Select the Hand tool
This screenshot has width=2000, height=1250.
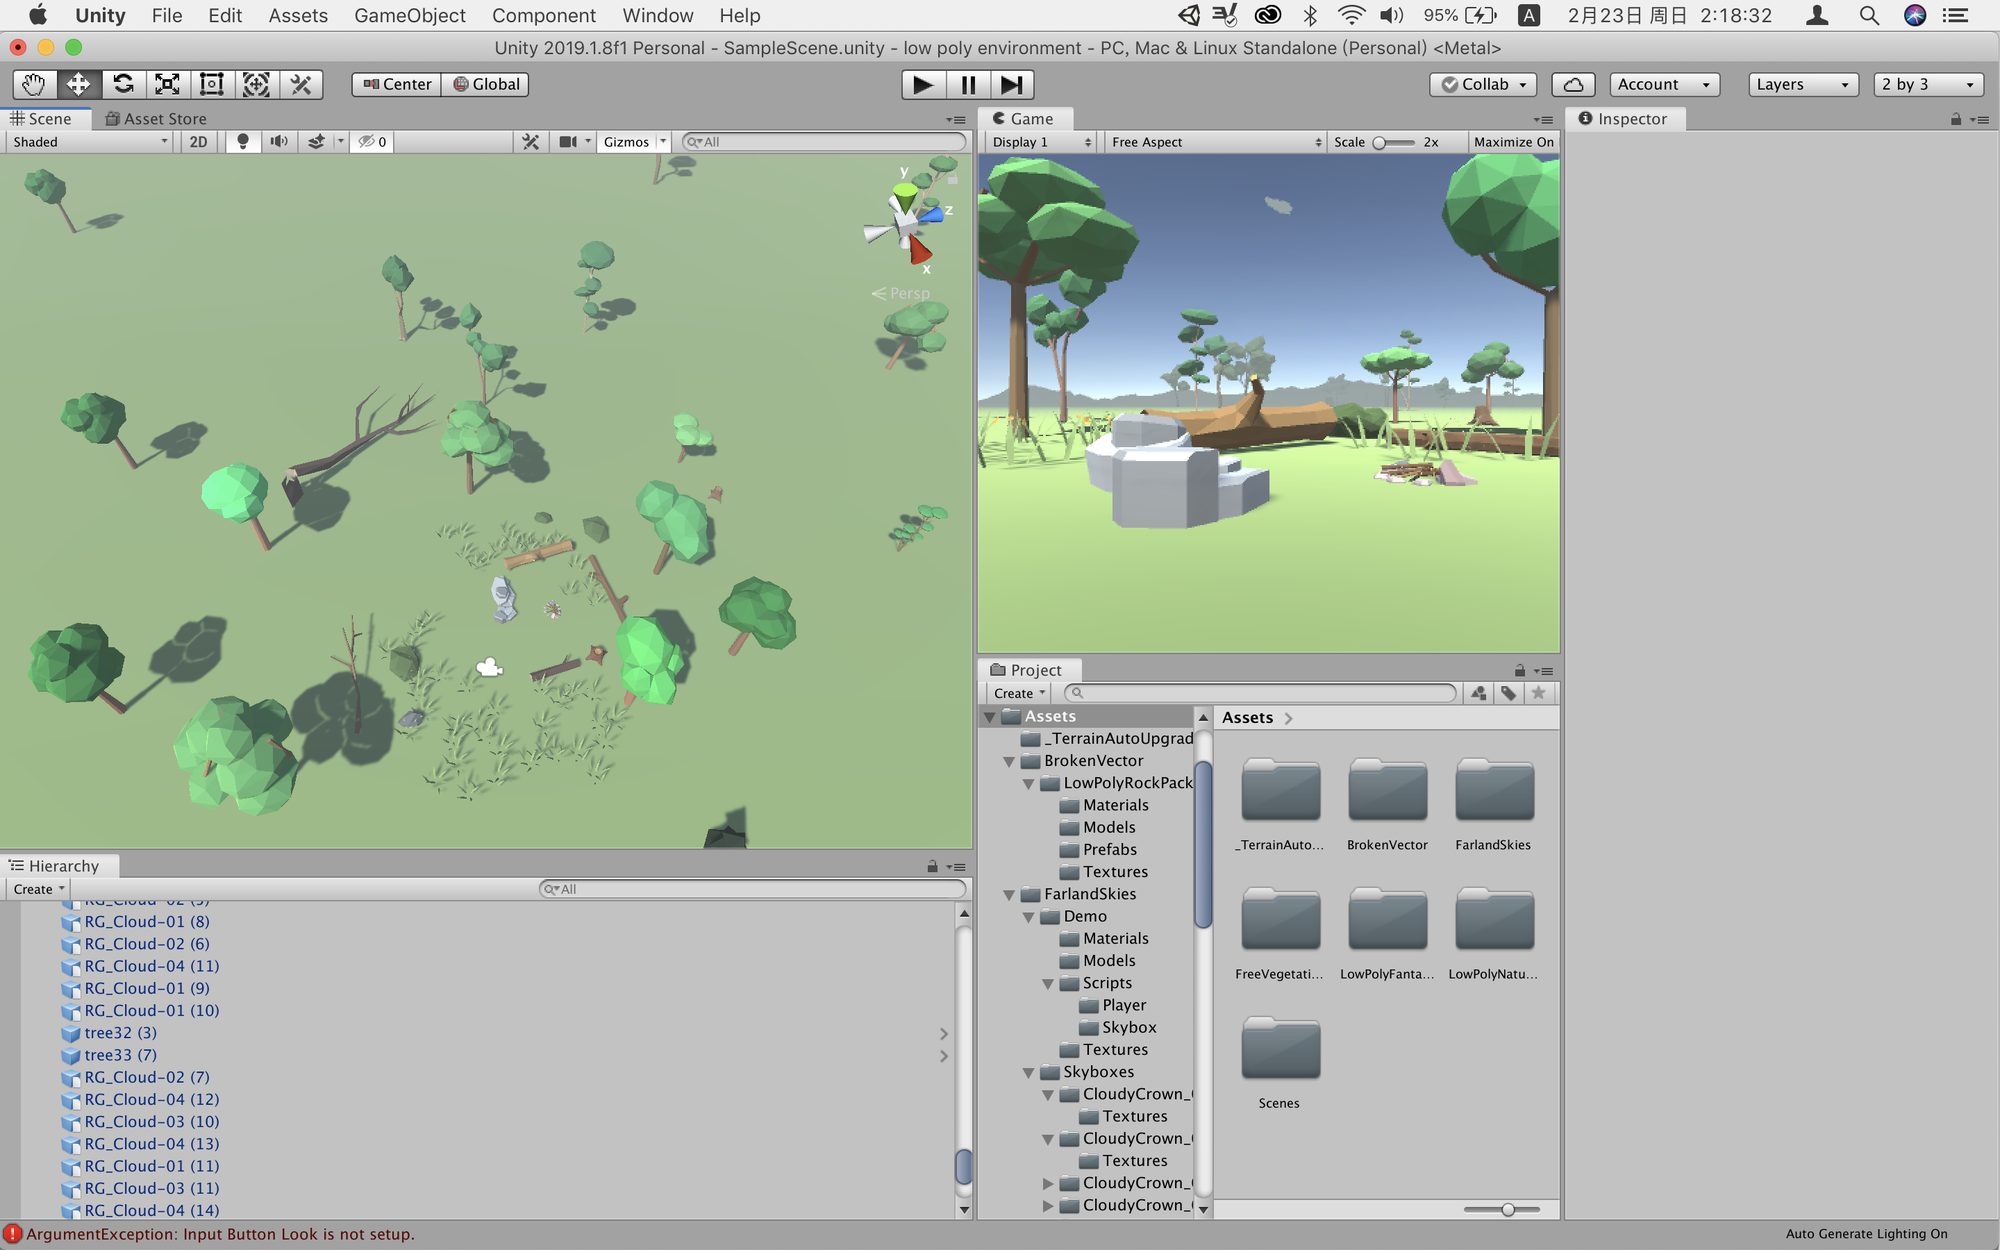pos(34,85)
